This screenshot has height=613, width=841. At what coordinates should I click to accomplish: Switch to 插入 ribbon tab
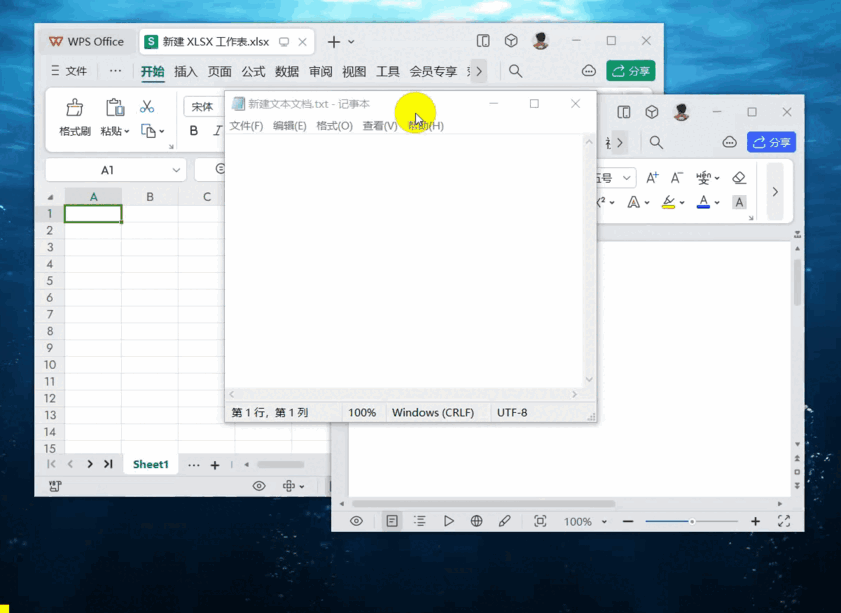pyautogui.click(x=186, y=71)
